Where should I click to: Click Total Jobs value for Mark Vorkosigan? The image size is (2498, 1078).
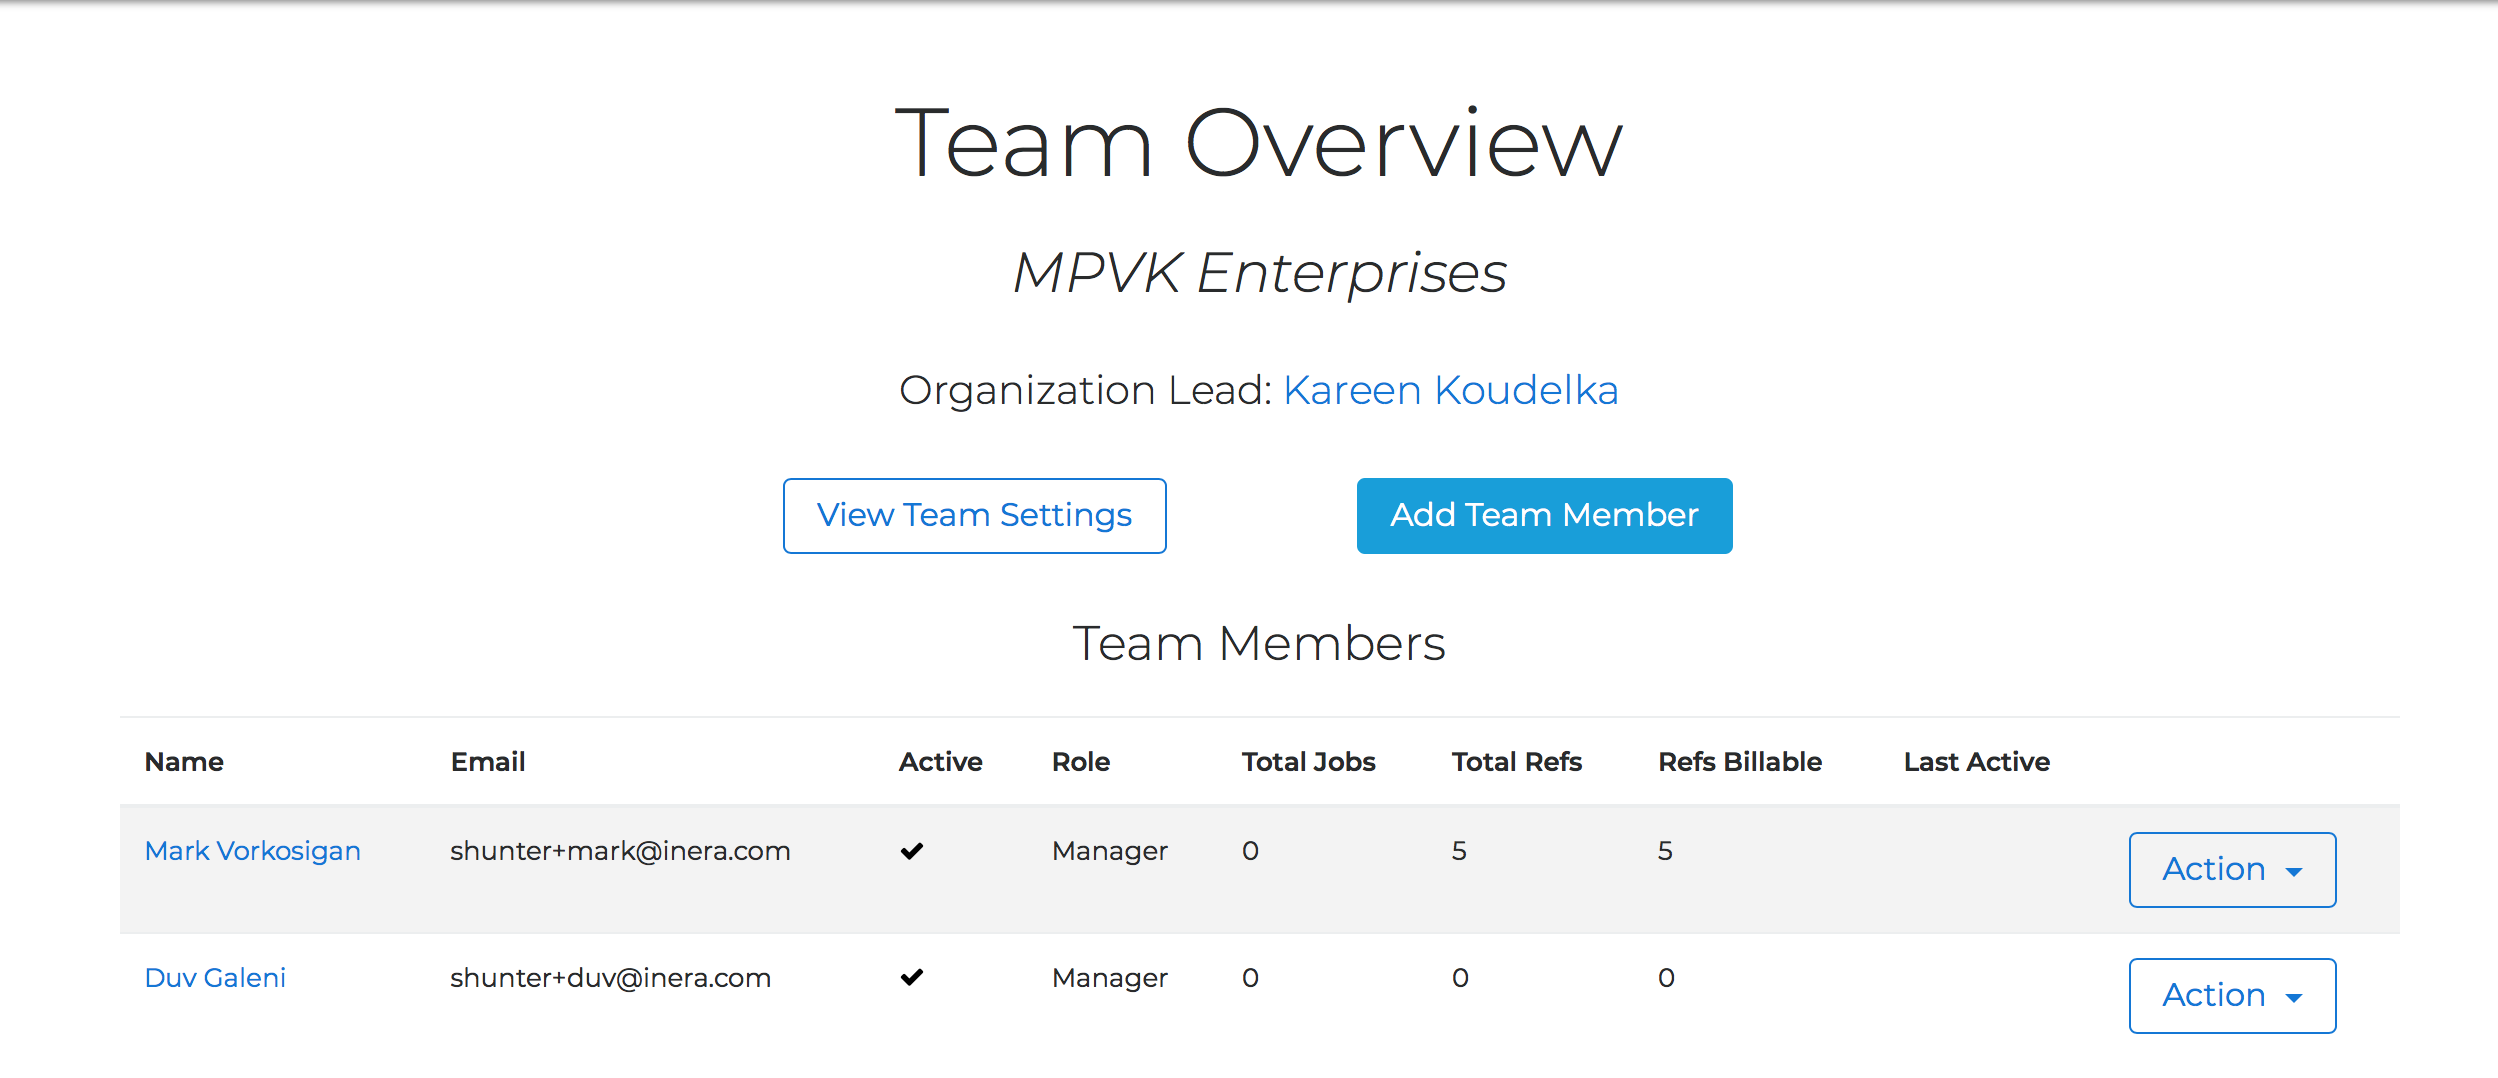pos(1250,851)
